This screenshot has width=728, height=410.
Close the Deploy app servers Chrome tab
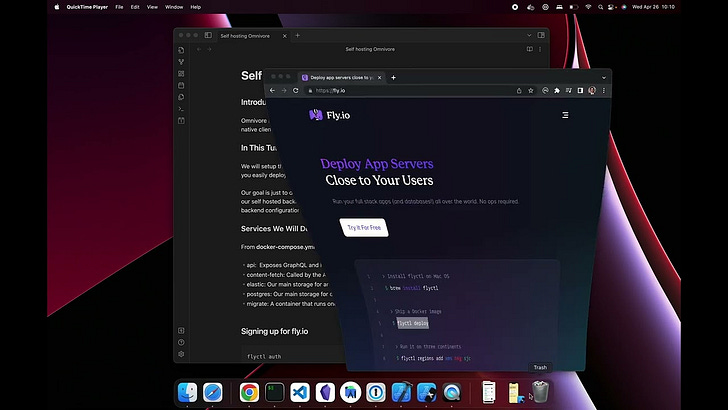coord(379,78)
